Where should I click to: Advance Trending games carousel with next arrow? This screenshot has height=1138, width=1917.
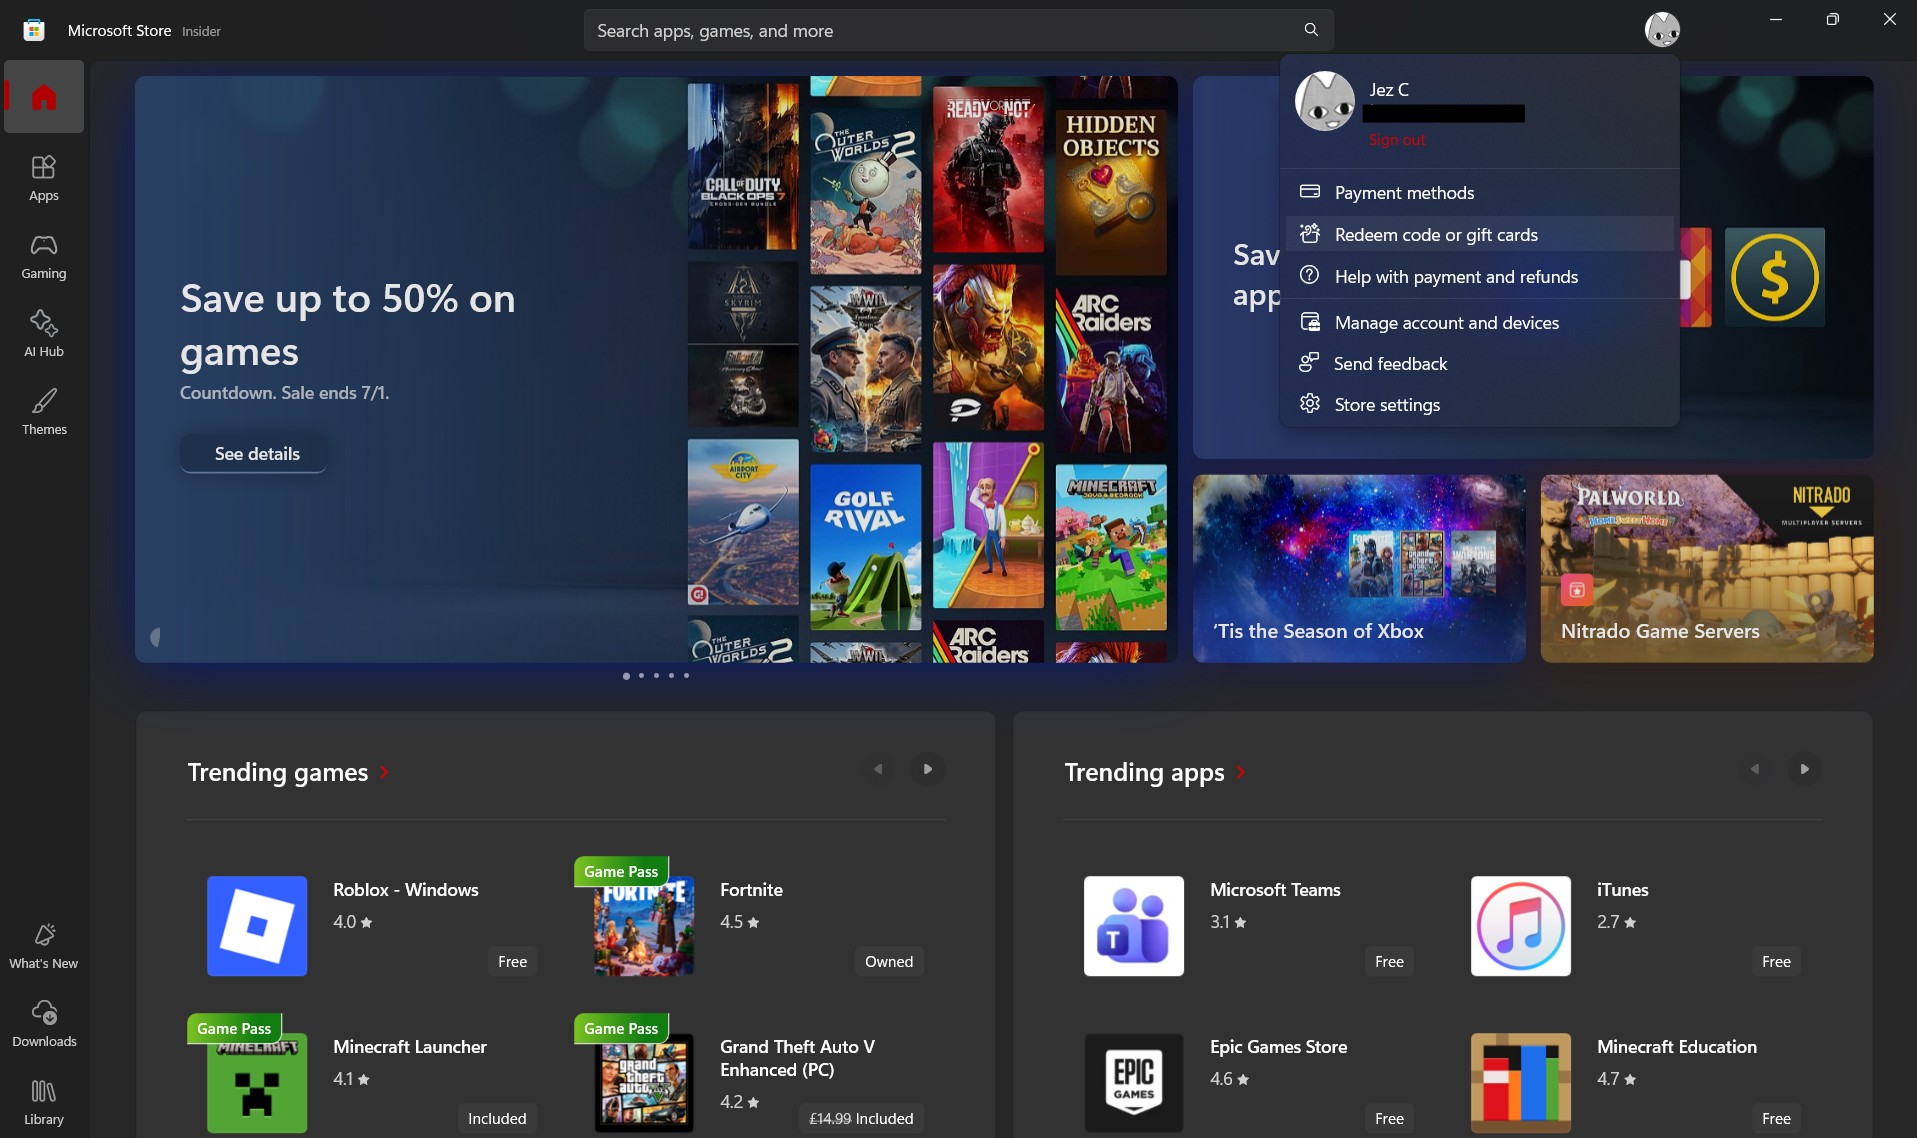coord(928,769)
